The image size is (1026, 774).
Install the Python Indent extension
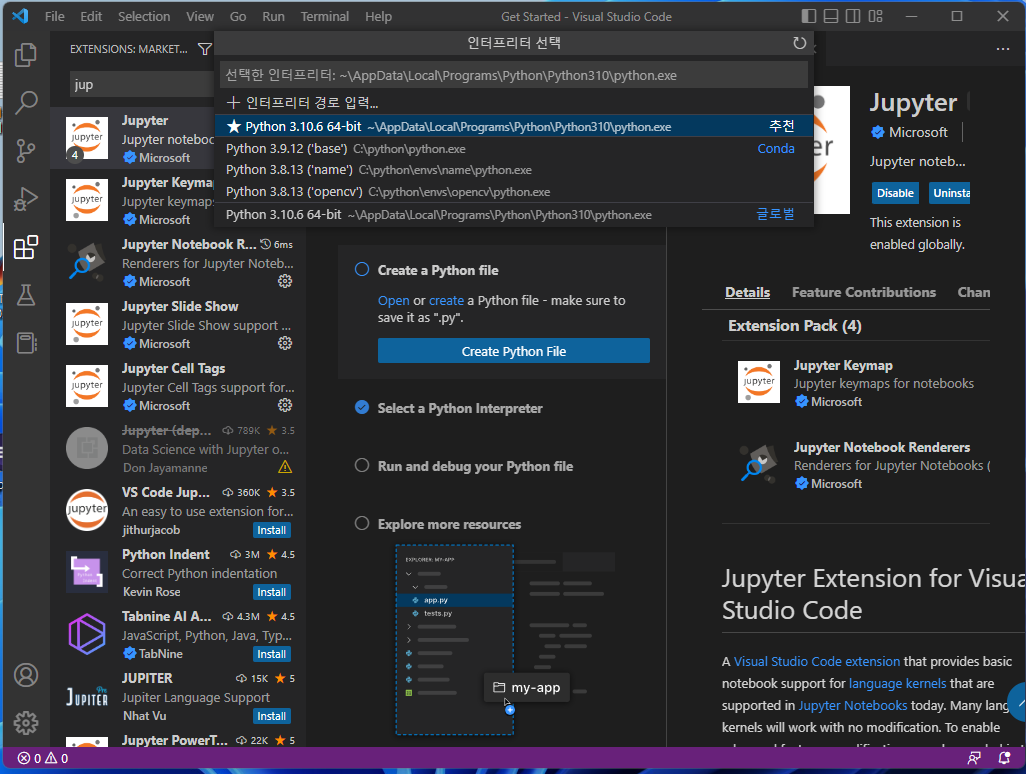pyautogui.click(x=272, y=592)
